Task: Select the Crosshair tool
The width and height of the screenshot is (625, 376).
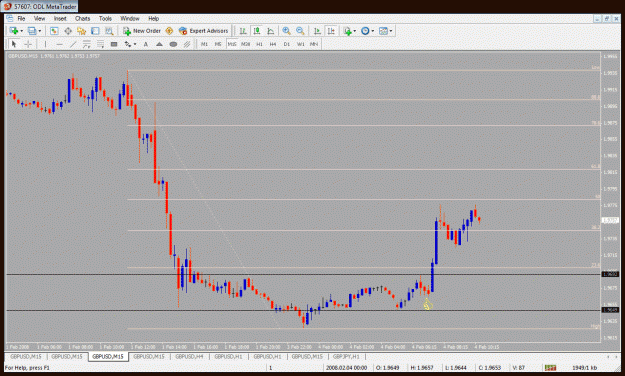Action: click(x=28, y=44)
